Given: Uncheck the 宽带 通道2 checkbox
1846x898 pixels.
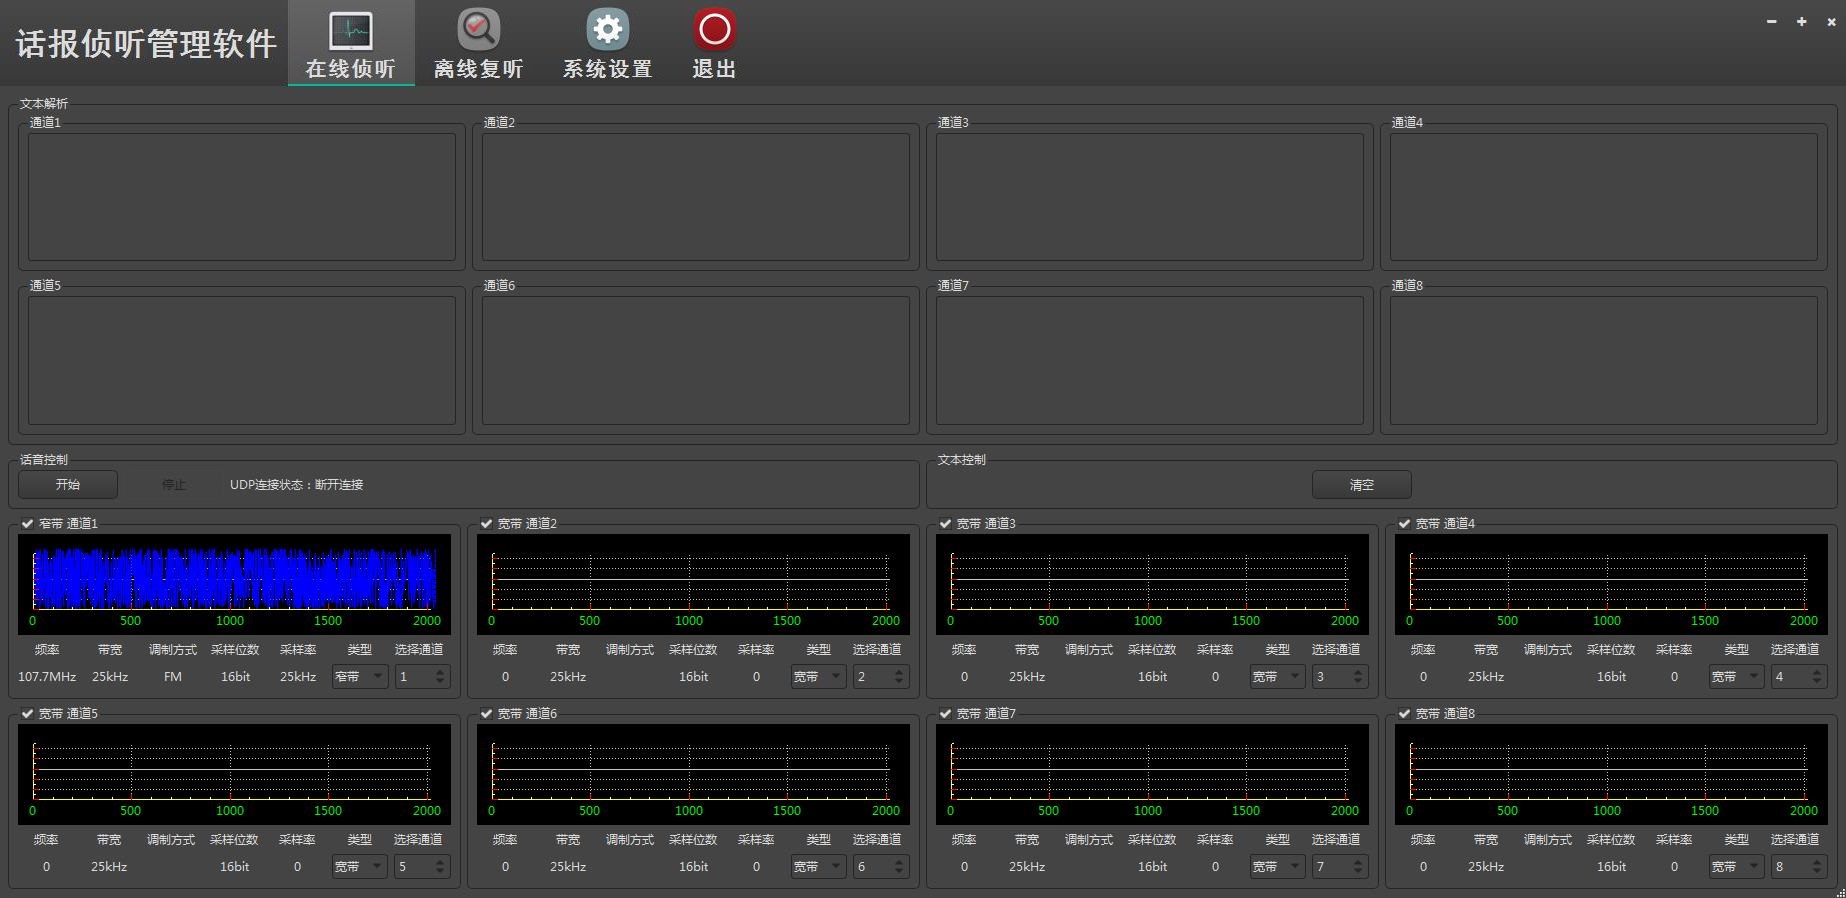Looking at the screenshot, I should point(487,523).
